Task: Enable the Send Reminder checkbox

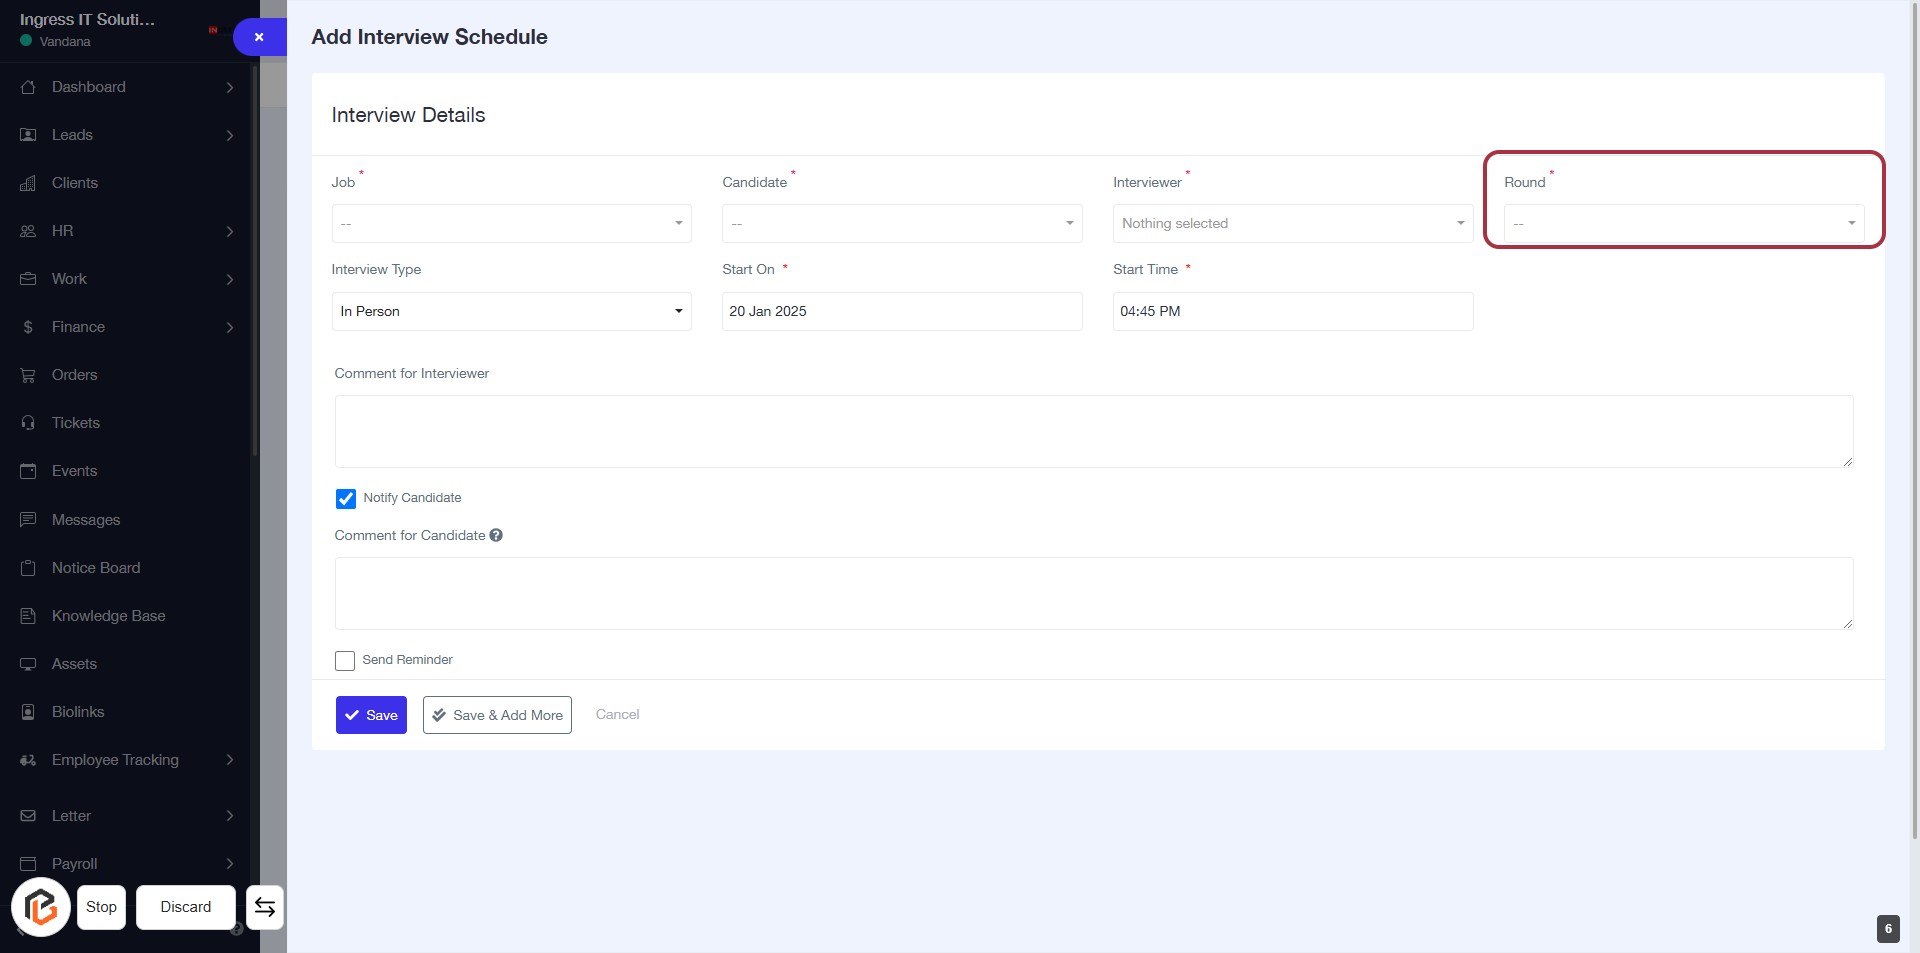Action: (345, 661)
